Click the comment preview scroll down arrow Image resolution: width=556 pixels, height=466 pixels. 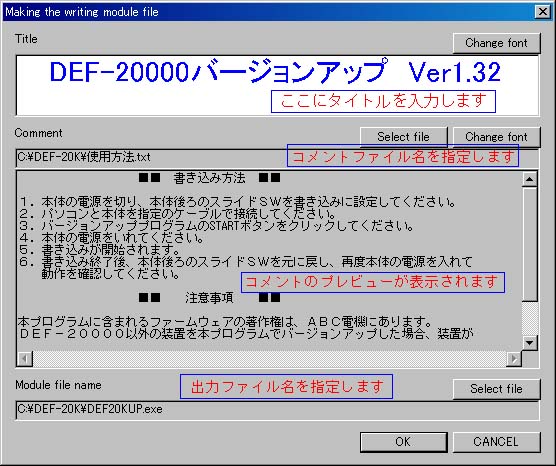pyautogui.click(x=530, y=343)
